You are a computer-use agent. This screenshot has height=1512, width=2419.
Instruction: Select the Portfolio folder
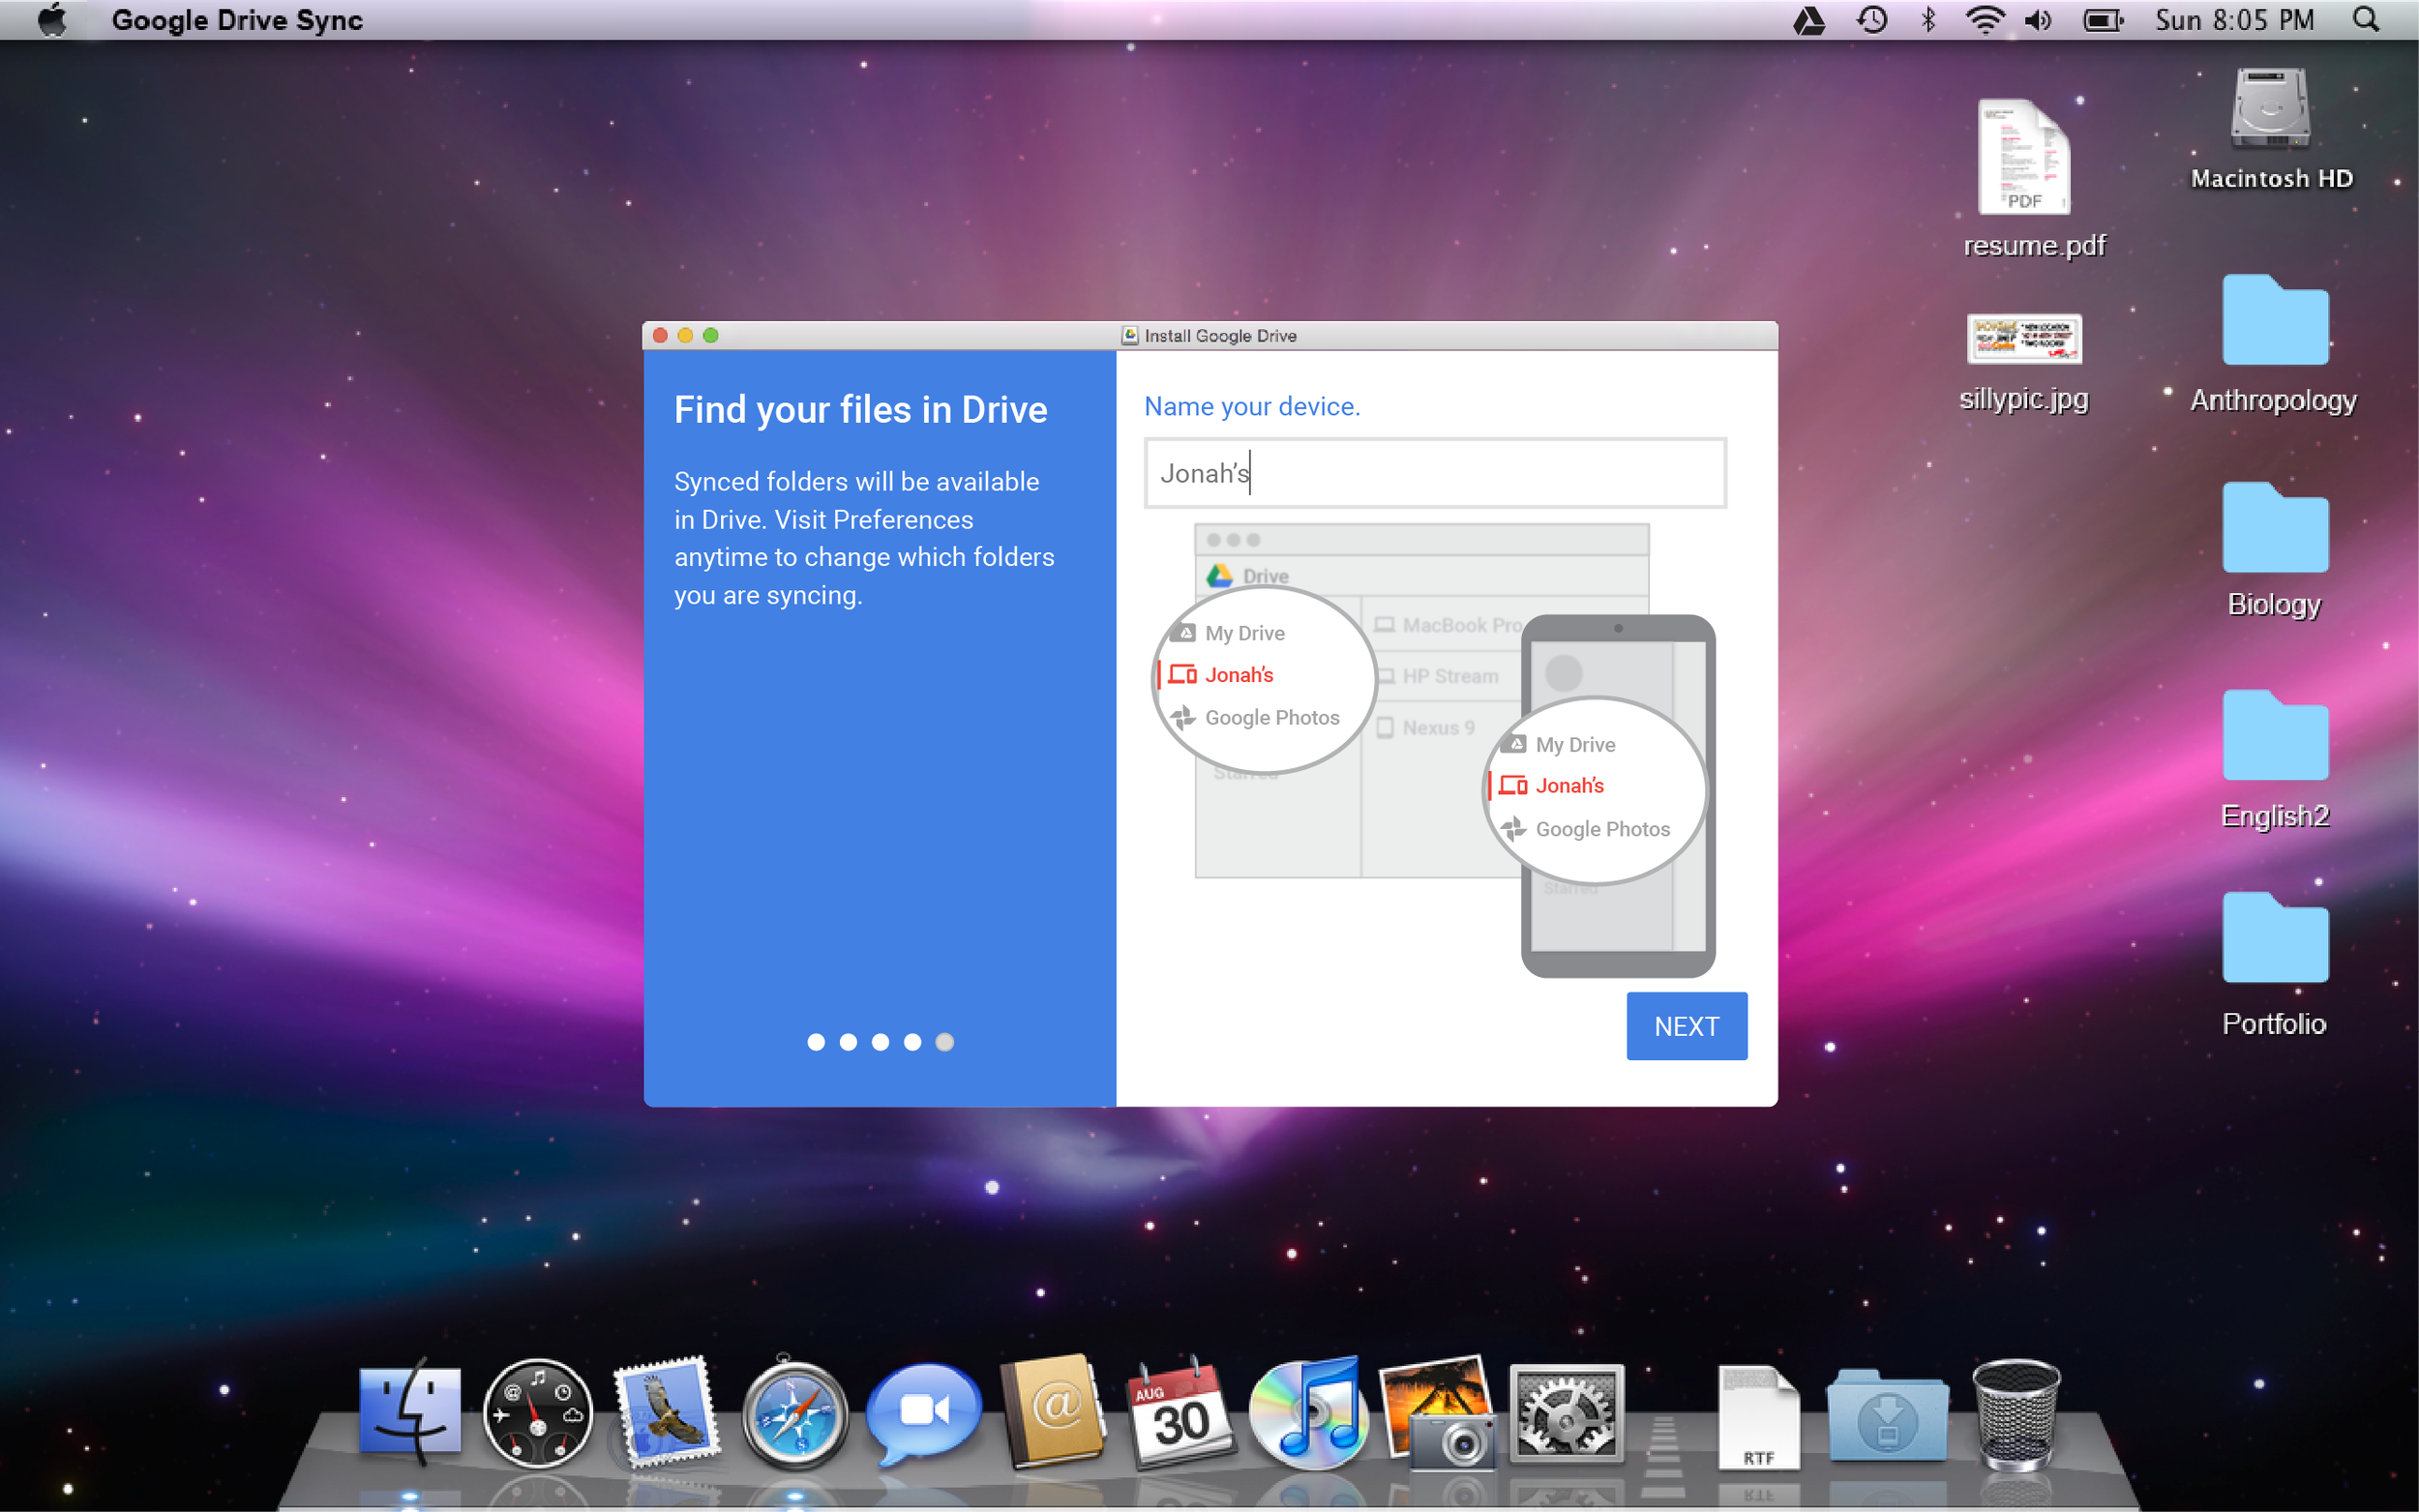pos(2275,938)
